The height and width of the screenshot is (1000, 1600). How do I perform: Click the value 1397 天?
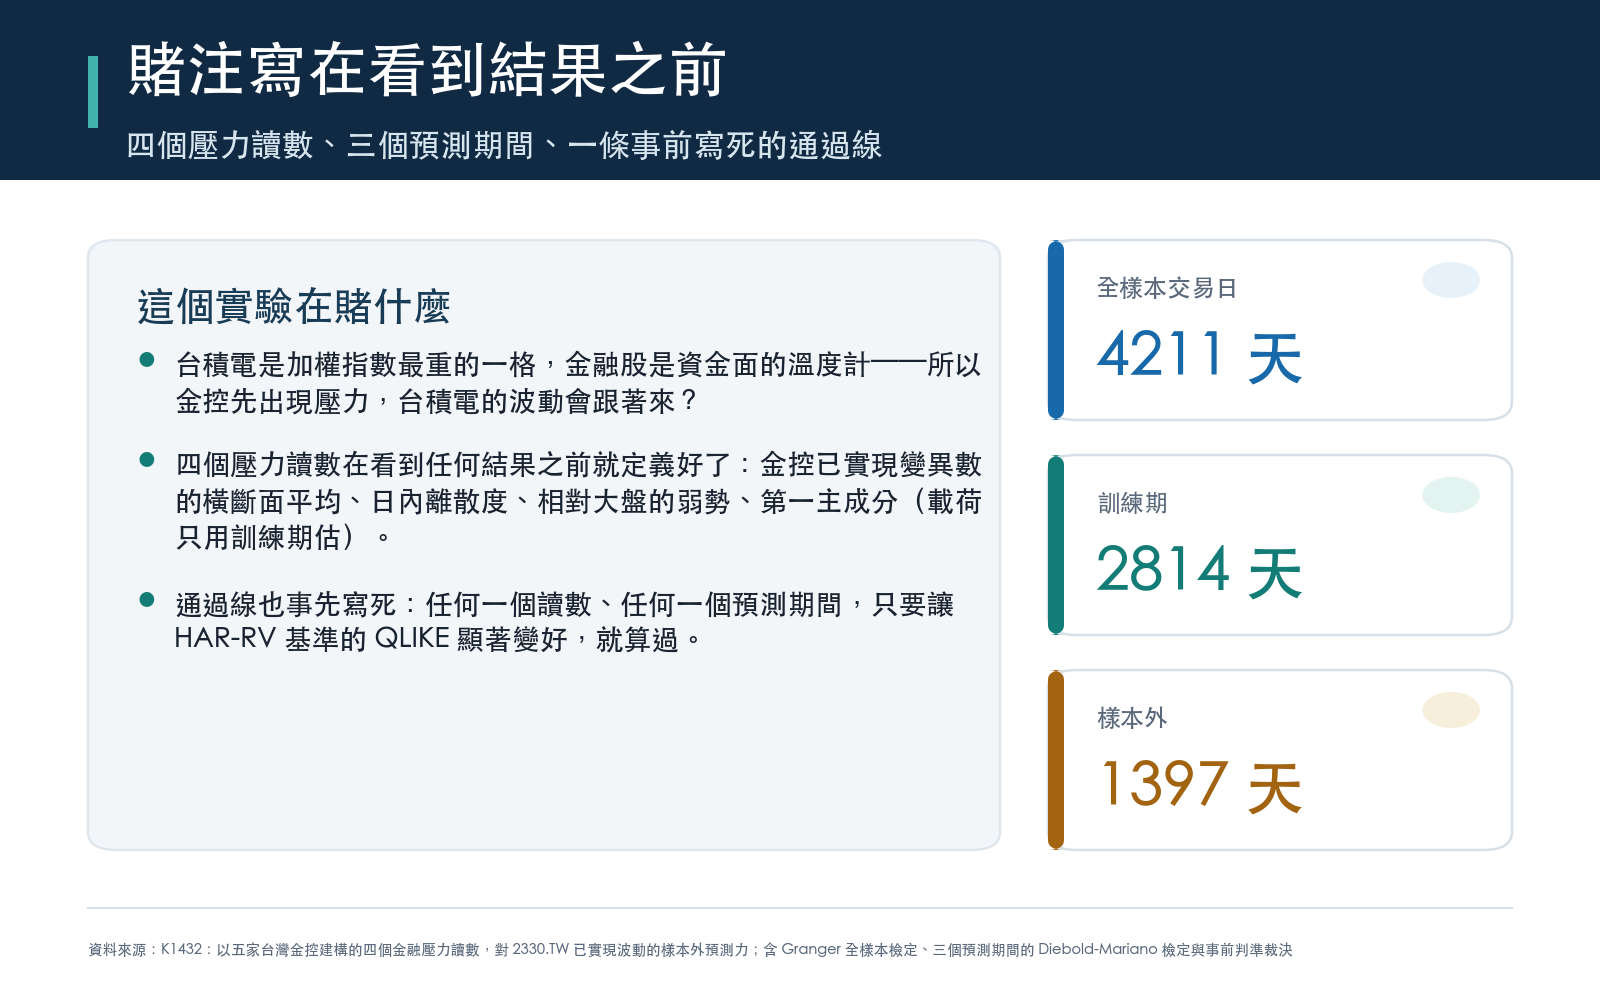[x=1199, y=786]
